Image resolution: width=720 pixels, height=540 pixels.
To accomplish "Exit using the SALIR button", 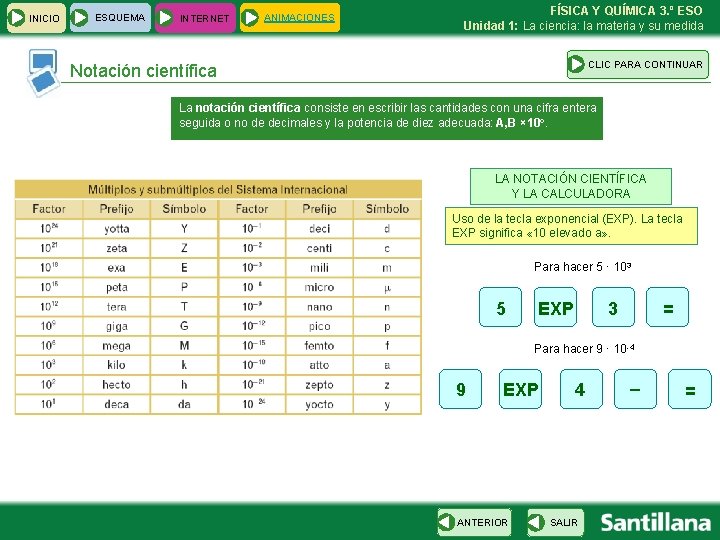I will 556,522.
